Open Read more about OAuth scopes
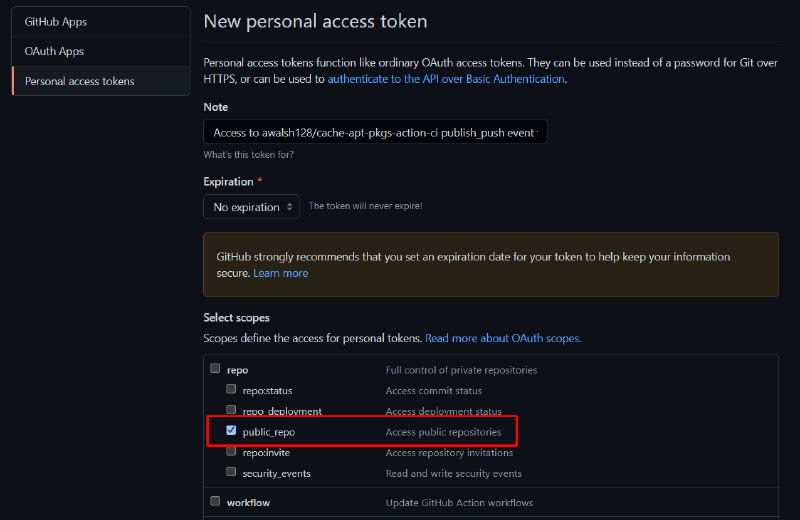Image resolution: width=800 pixels, height=520 pixels. [503, 338]
